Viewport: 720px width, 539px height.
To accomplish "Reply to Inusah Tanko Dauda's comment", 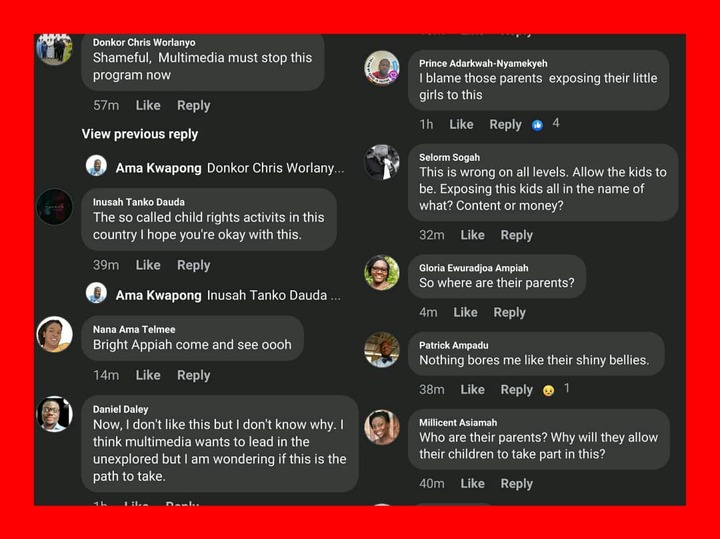I will pos(194,265).
